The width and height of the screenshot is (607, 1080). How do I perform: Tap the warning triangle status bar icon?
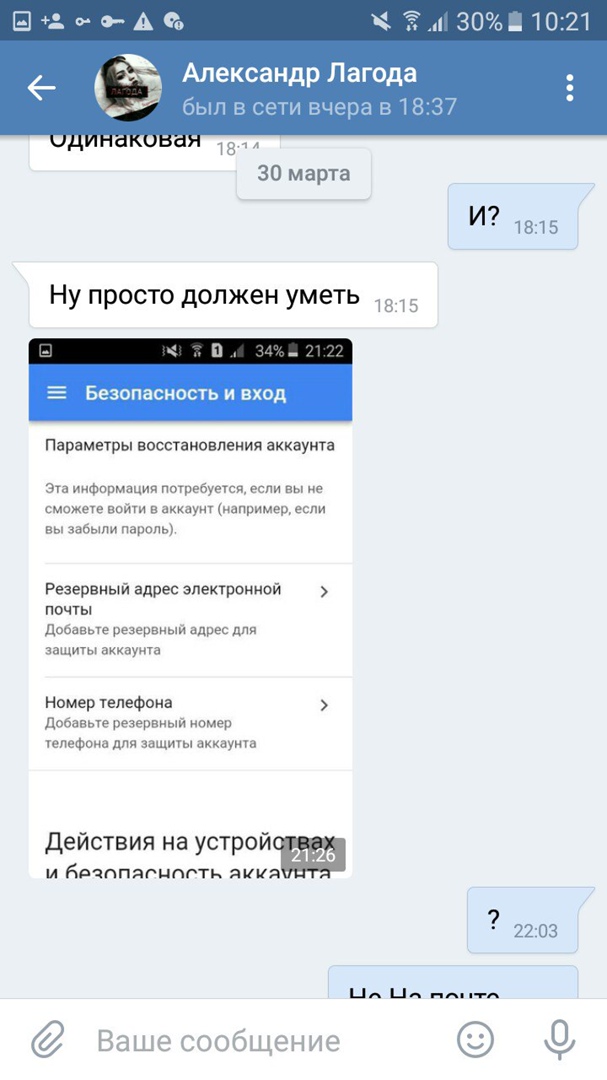pos(143,21)
